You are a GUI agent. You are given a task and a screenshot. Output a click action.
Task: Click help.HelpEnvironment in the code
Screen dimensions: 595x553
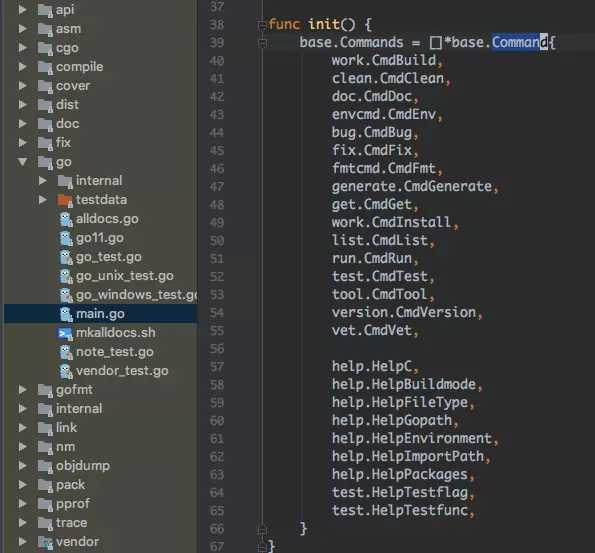412,438
